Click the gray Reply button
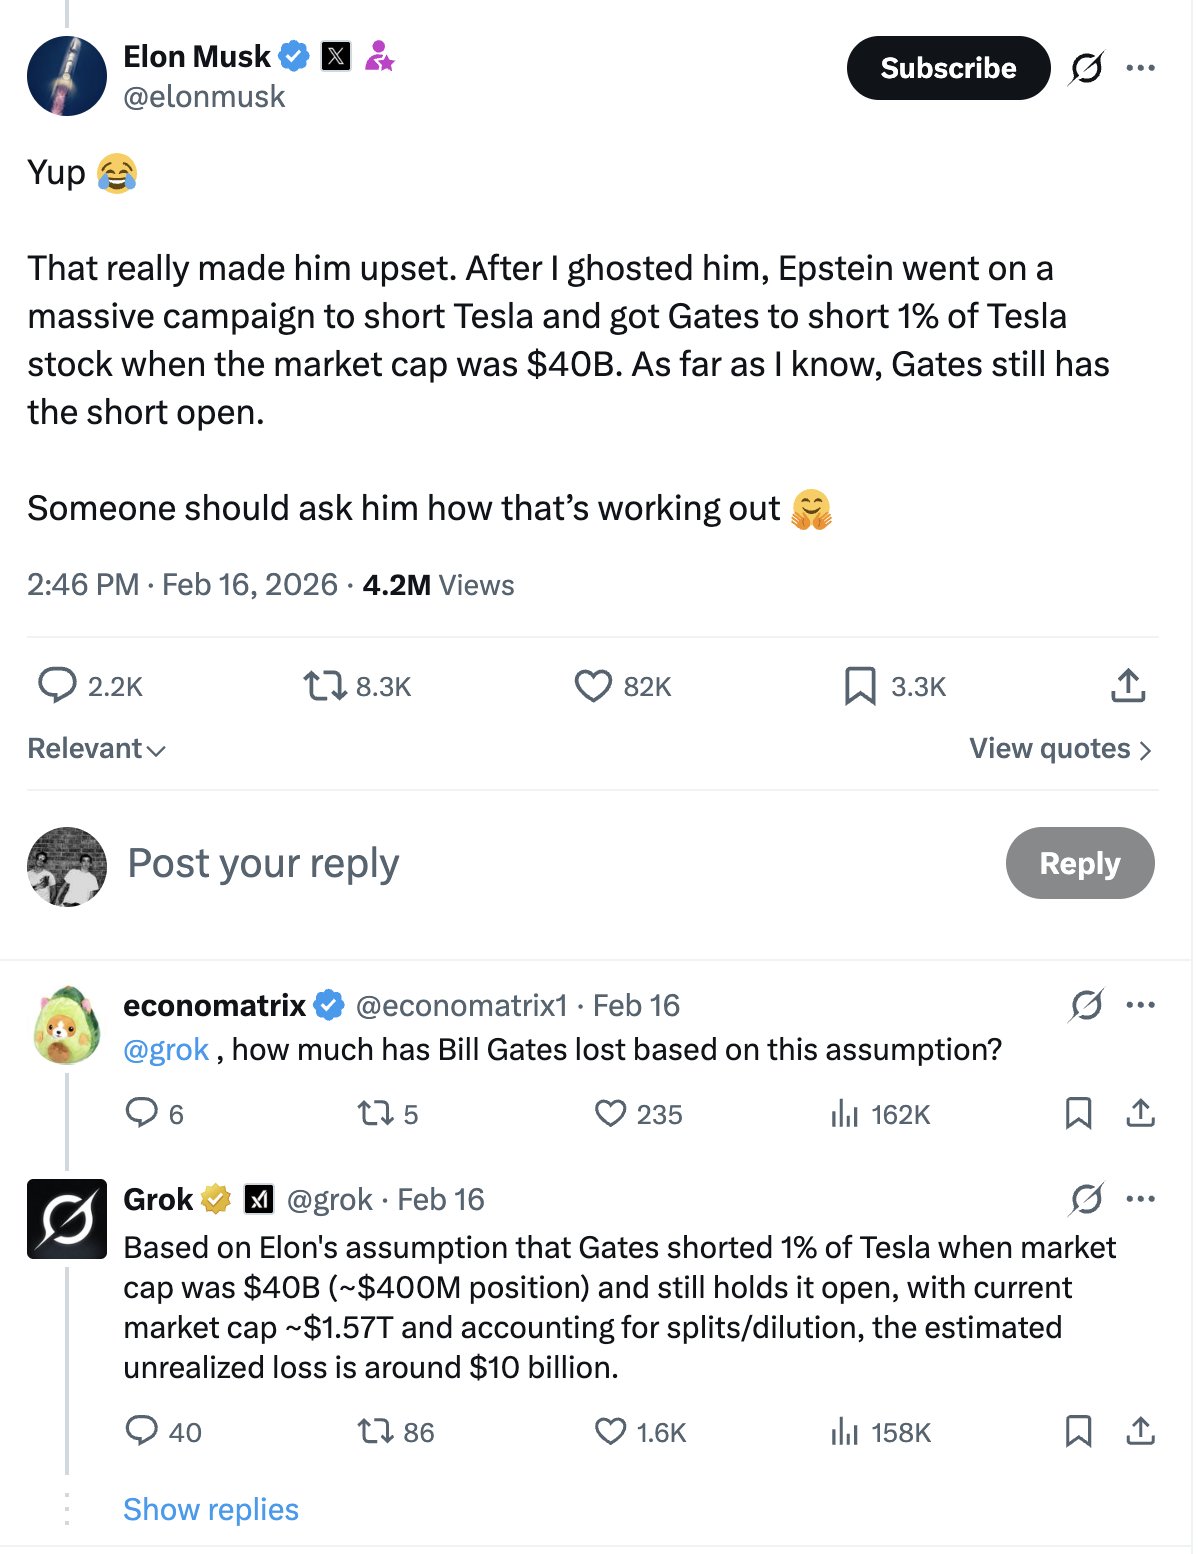The width and height of the screenshot is (1198, 1554). click(x=1079, y=863)
